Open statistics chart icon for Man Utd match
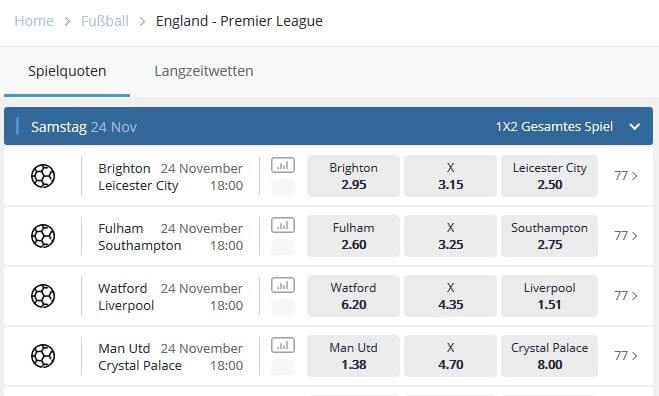Viewport: 659px width, 396px height. pyautogui.click(x=283, y=346)
